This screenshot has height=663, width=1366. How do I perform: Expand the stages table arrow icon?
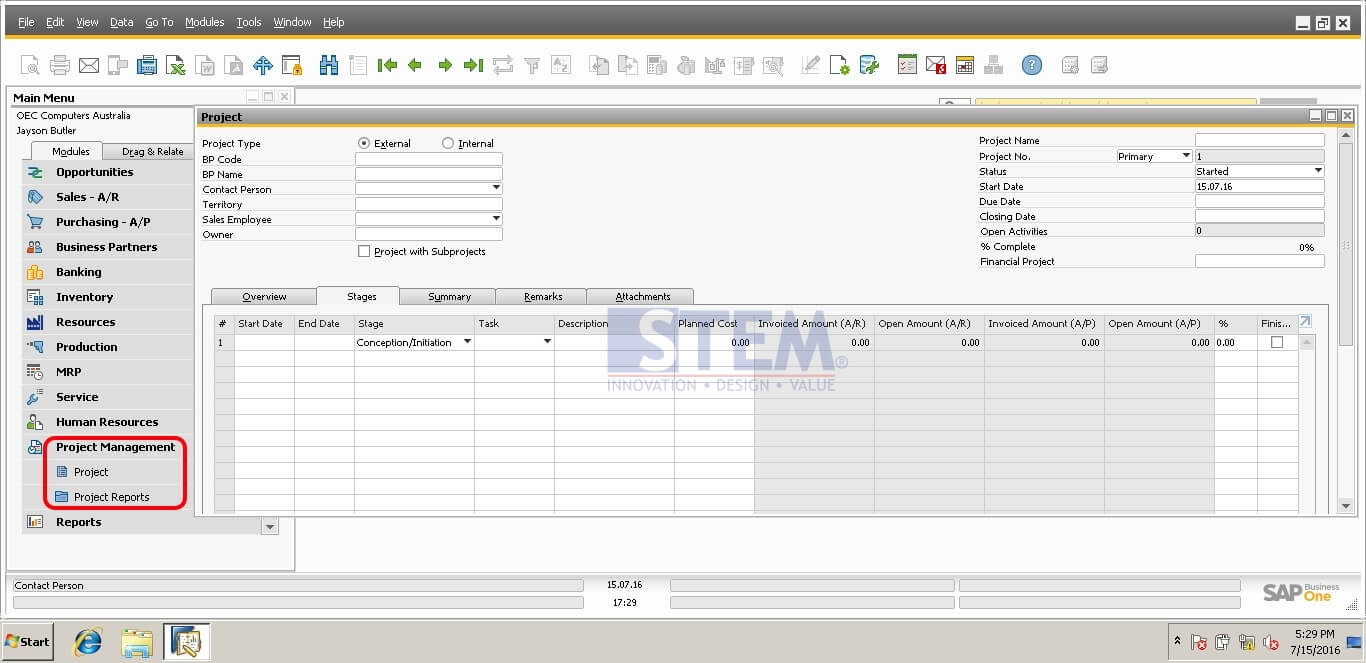(x=1305, y=321)
